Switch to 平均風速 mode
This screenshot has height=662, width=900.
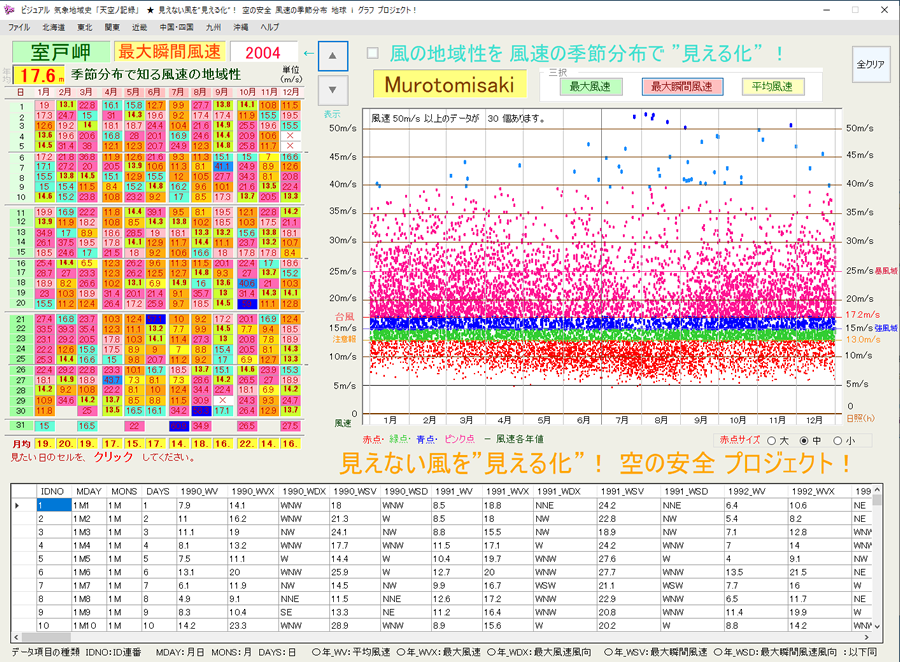click(x=773, y=87)
